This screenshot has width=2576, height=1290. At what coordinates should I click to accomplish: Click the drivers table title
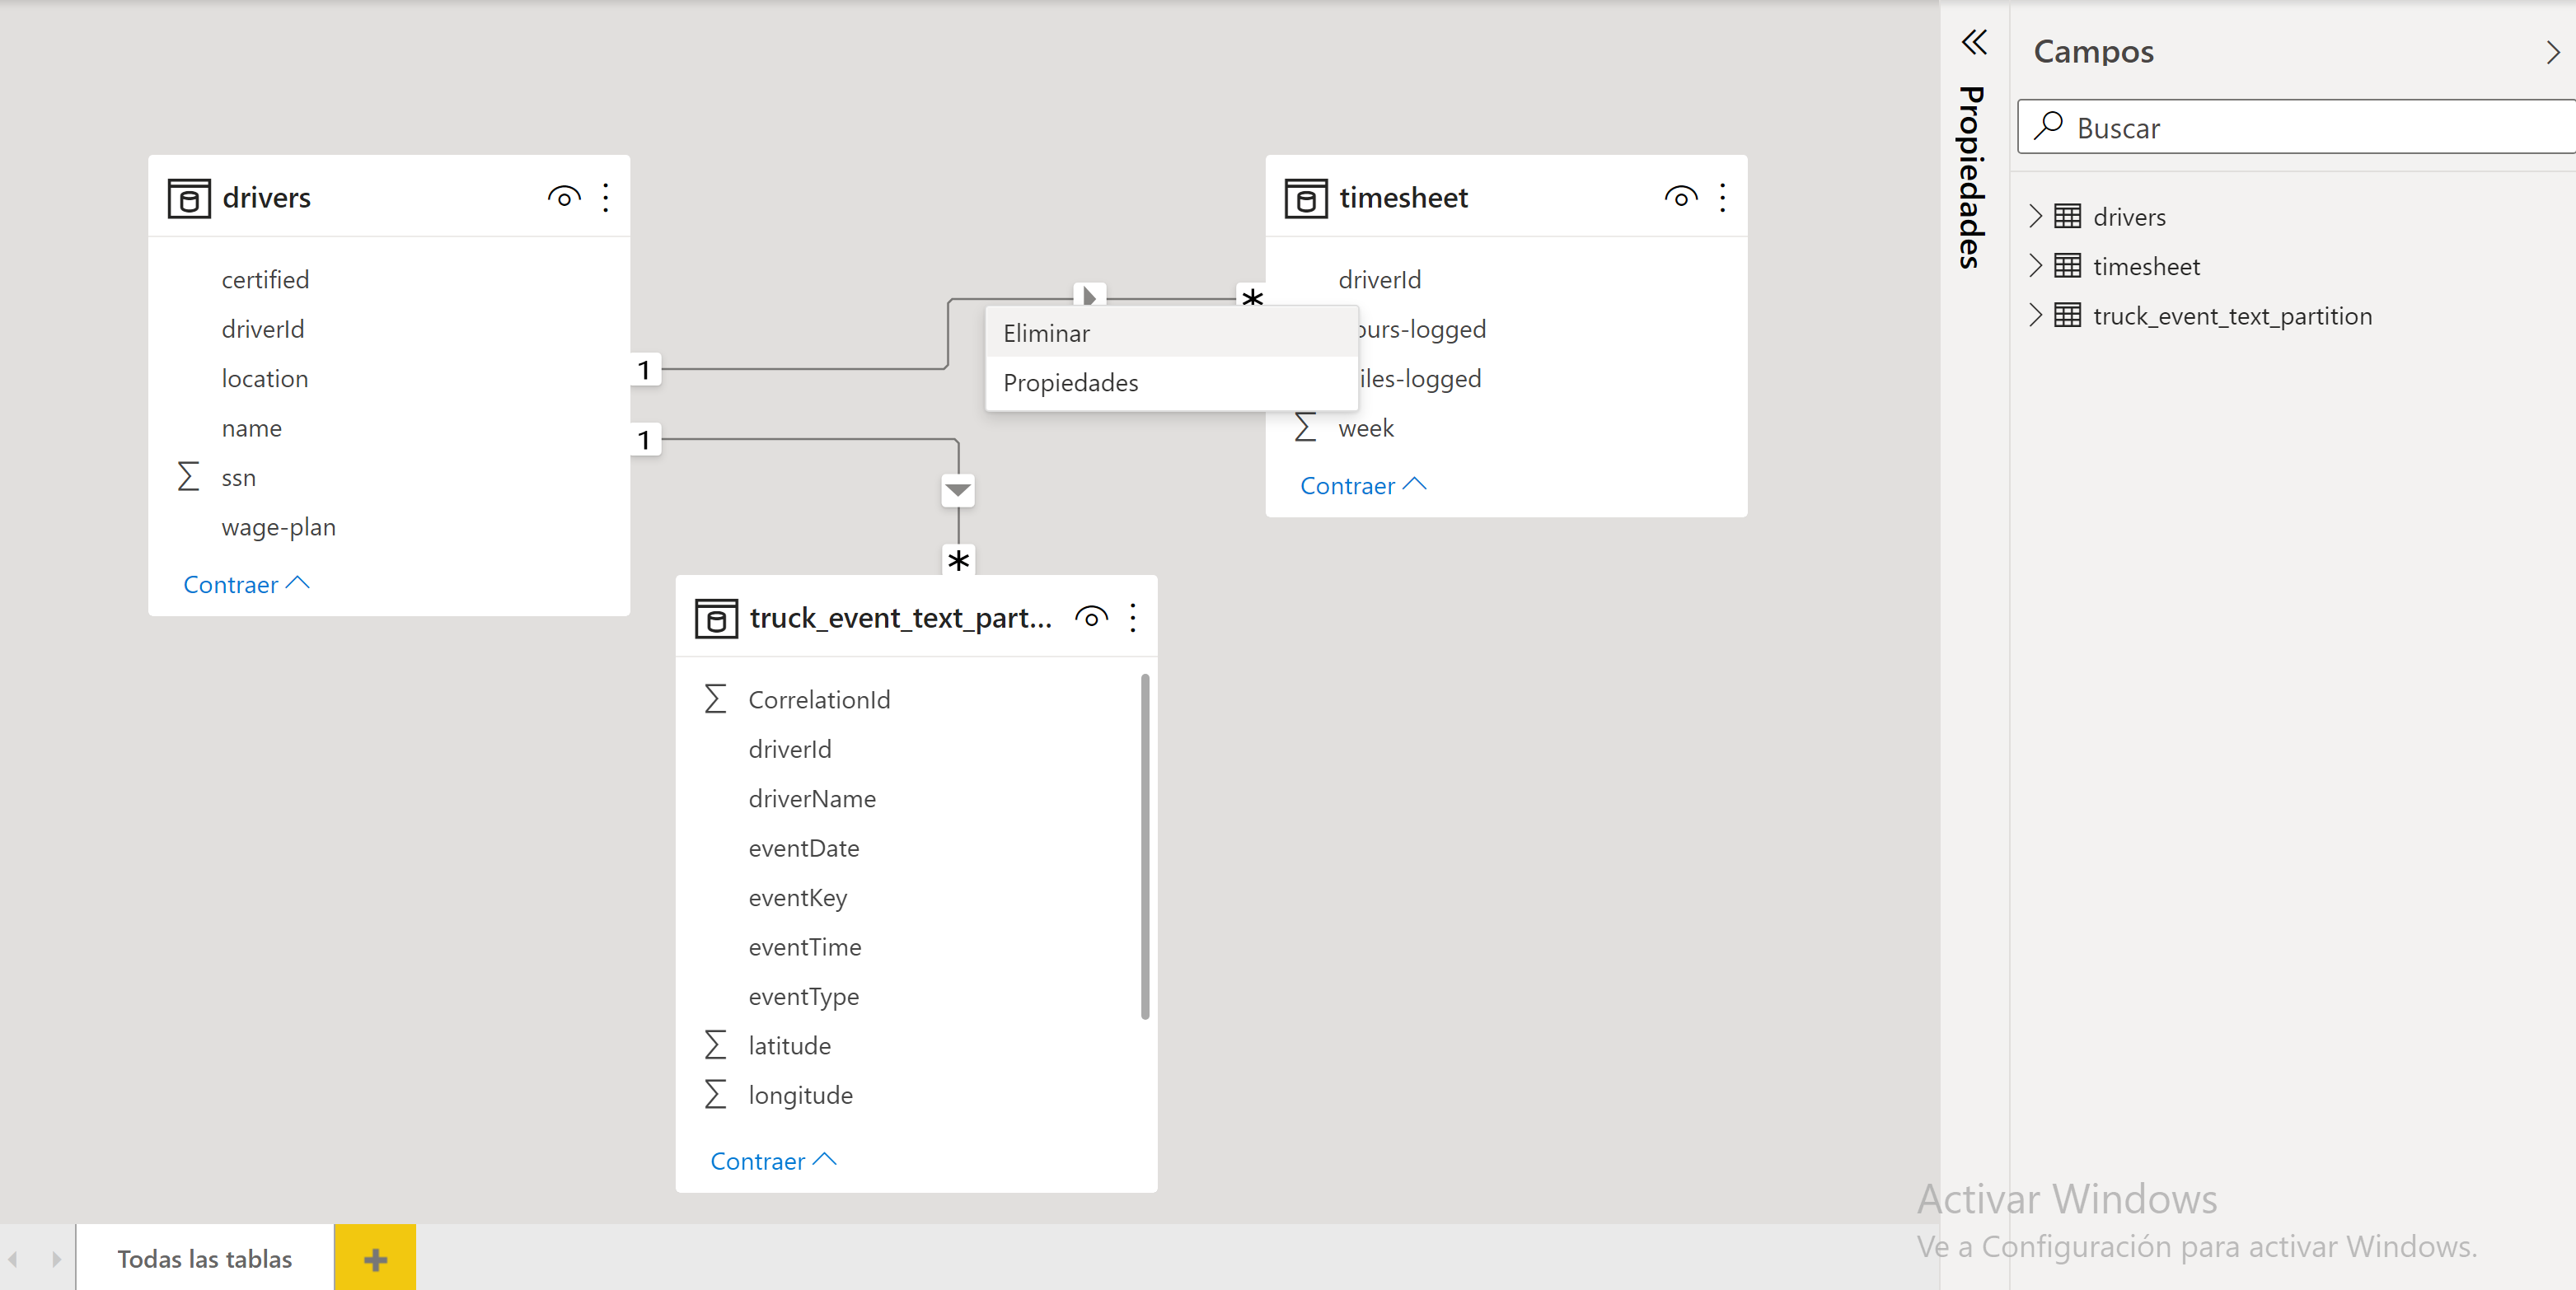(x=266, y=198)
